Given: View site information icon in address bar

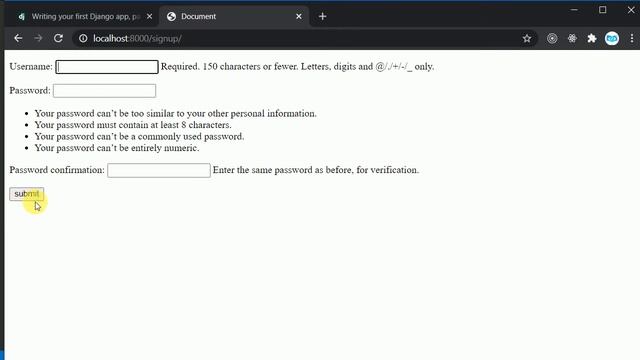Looking at the screenshot, I should tap(83, 38).
